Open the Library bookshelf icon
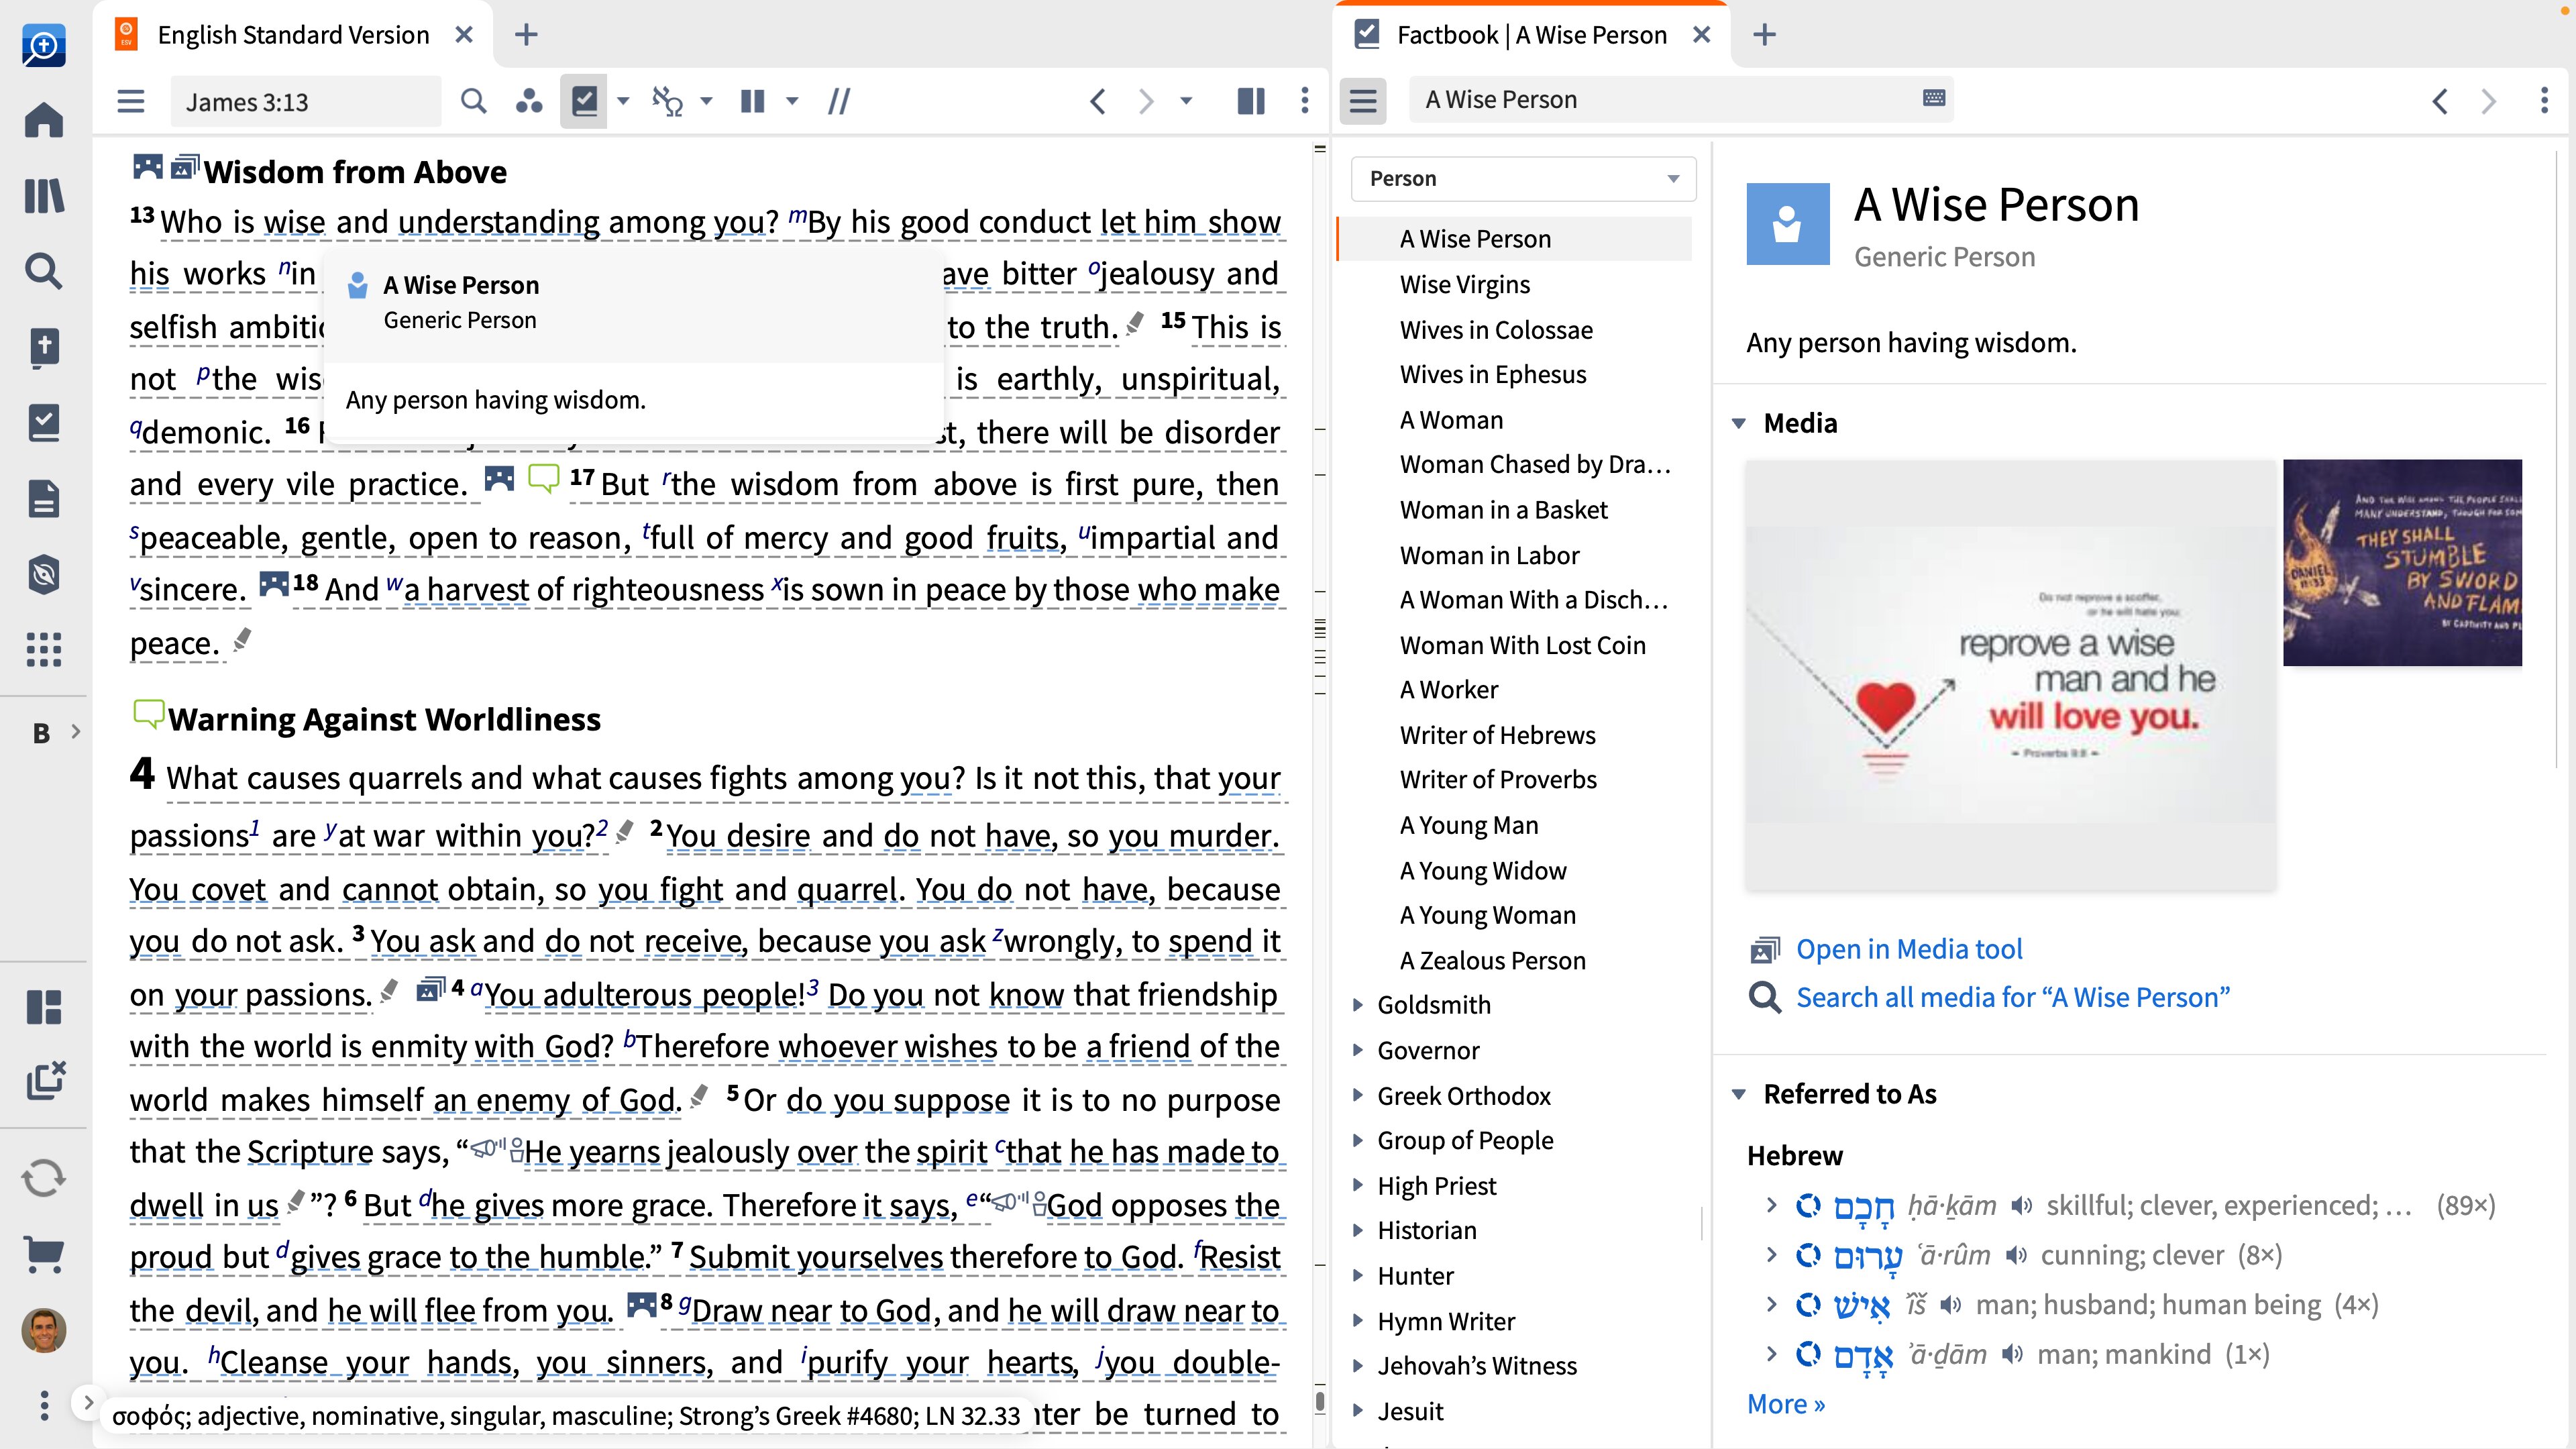The image size is (2576, 1449). [44, 196]
